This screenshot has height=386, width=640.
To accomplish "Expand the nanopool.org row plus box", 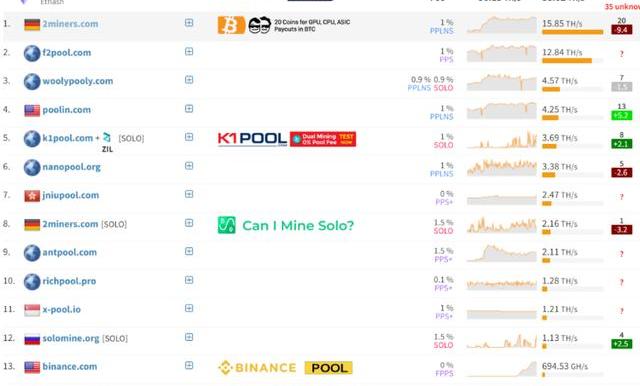I will 189,166.
